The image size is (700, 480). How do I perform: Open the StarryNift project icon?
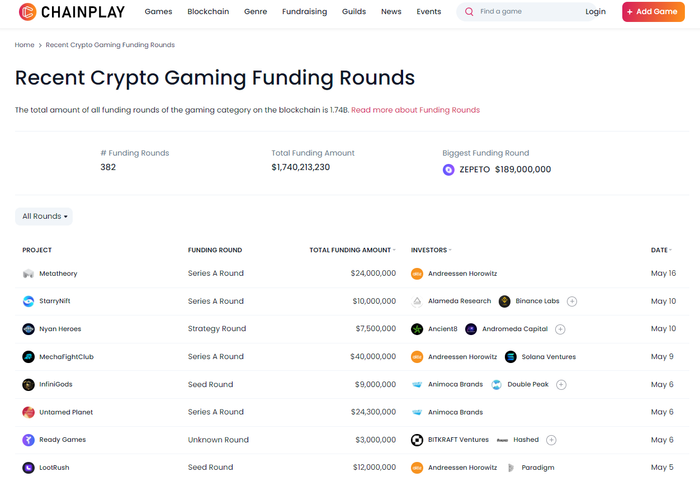pos(28,301)
